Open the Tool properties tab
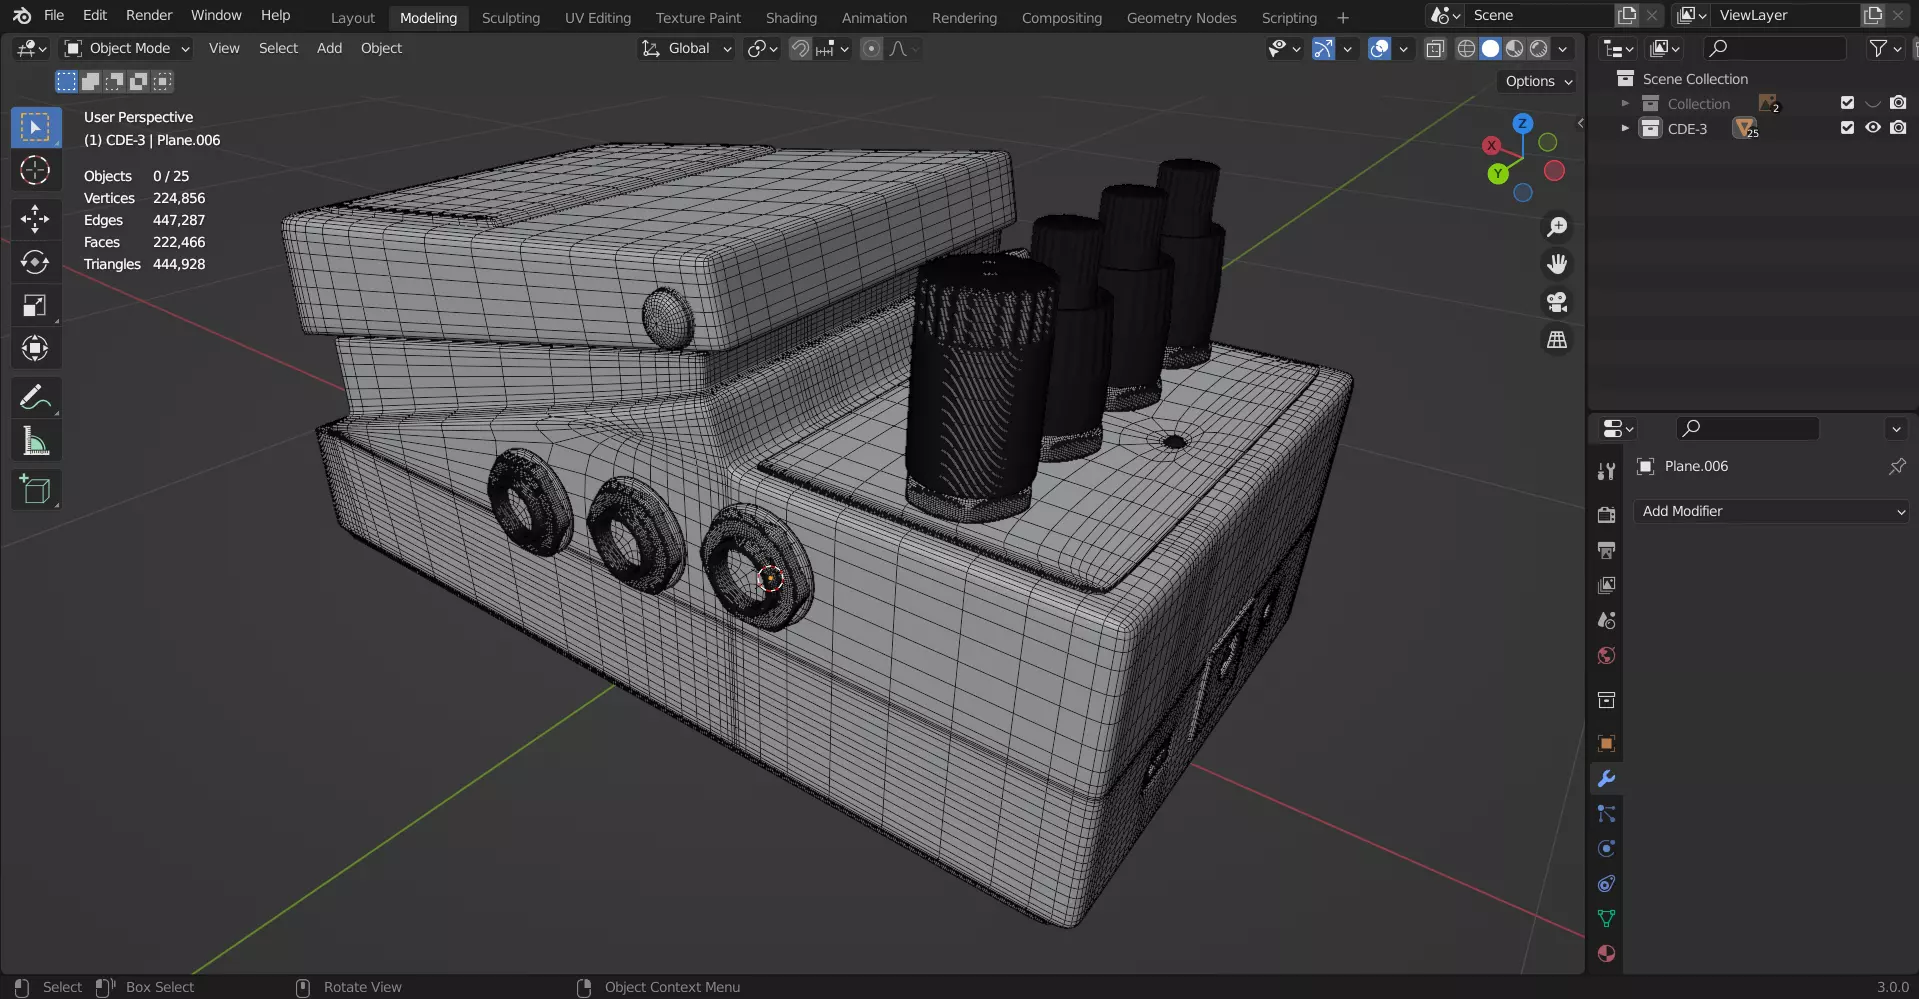This screenshot has width=1919, height=999. tap(1606, 472)
